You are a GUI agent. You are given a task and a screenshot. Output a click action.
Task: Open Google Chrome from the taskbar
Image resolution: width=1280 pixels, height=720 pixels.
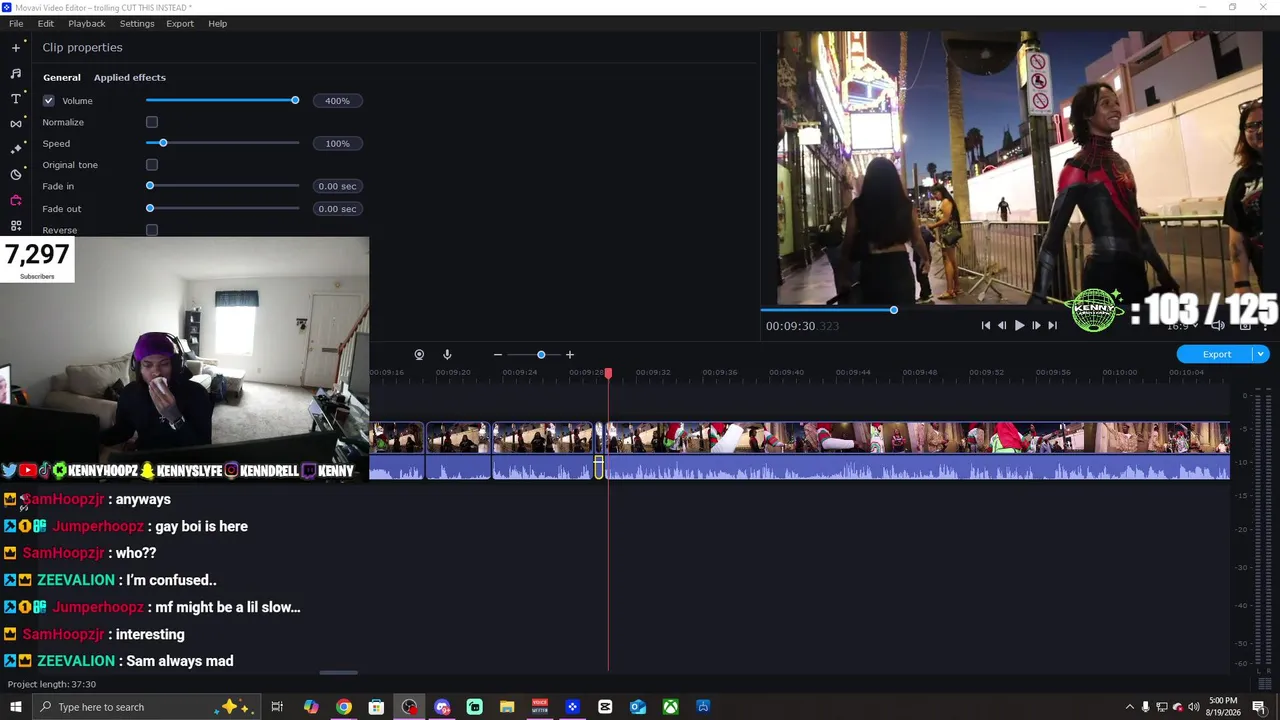point(343,707)
